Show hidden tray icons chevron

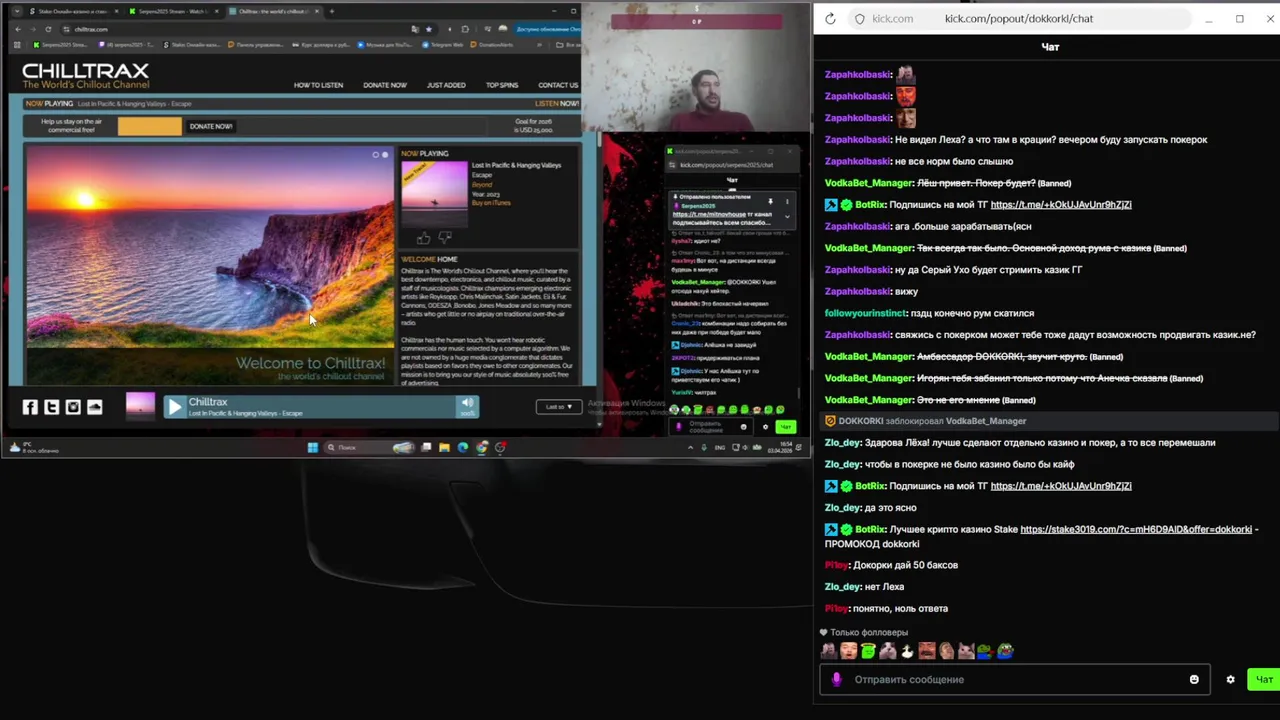tap(690, 447)
